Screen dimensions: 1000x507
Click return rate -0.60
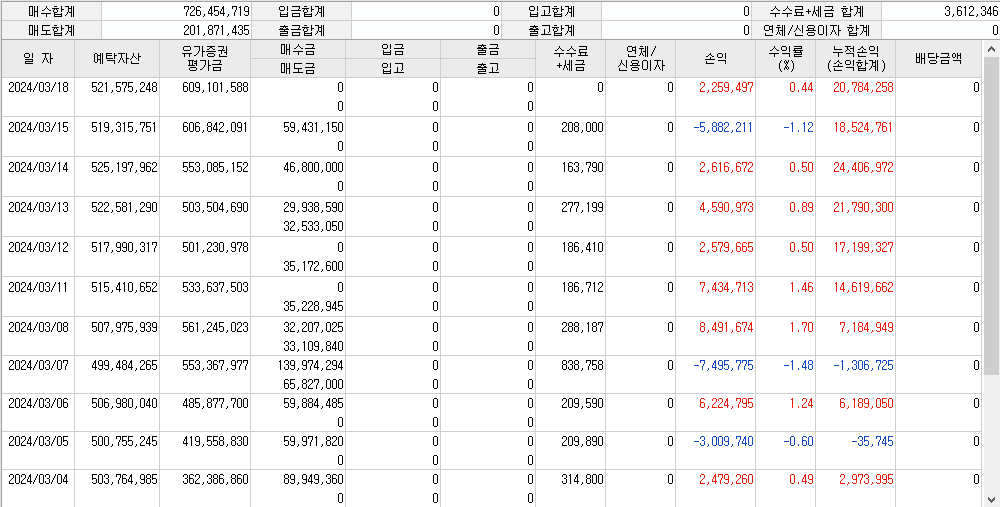pos(798,441)
